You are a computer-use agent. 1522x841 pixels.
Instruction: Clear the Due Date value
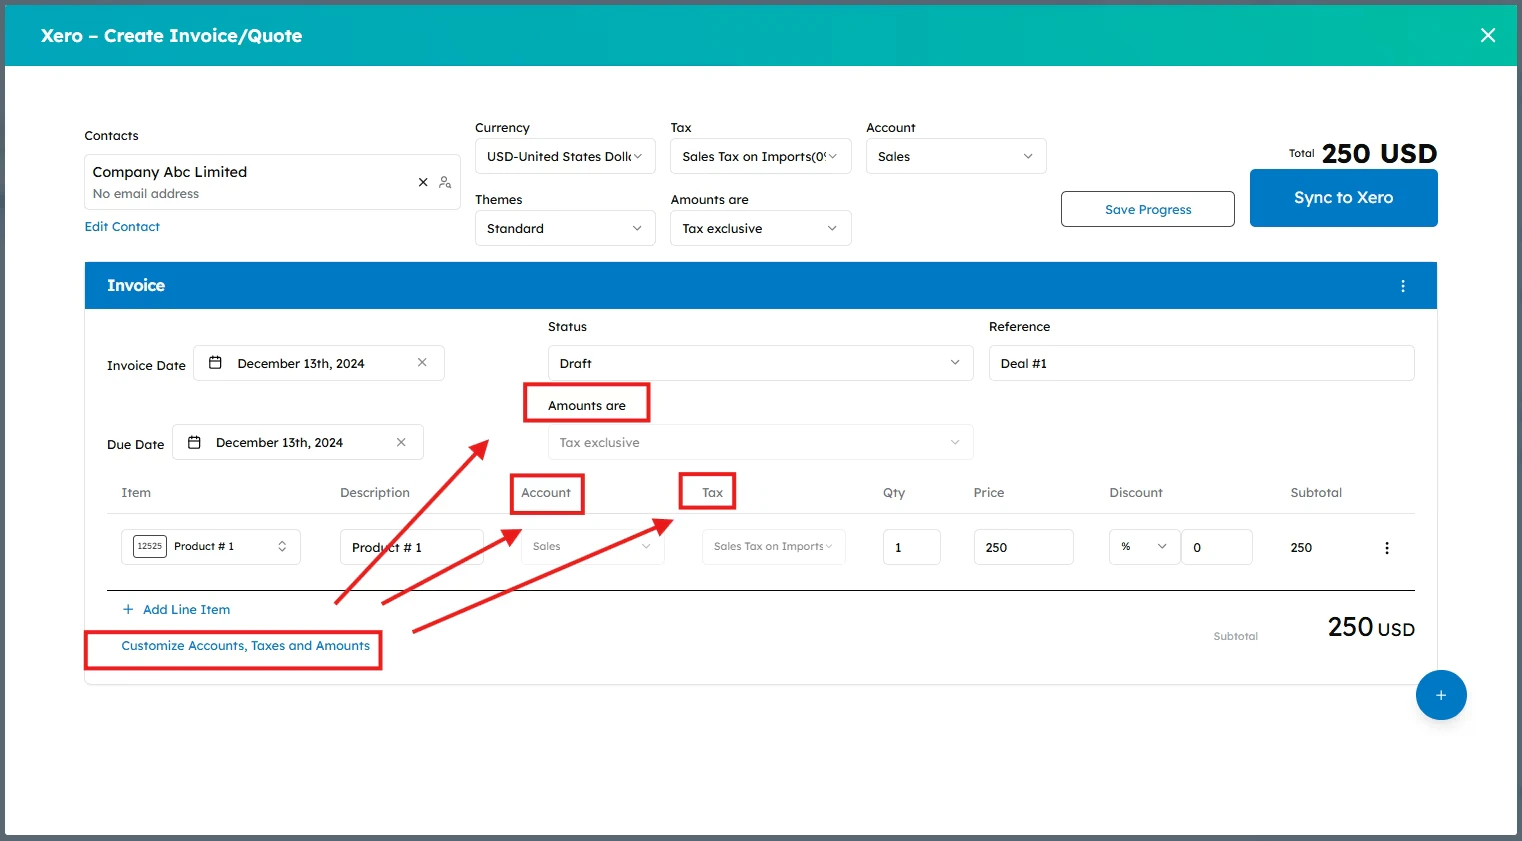coord(401,442)
